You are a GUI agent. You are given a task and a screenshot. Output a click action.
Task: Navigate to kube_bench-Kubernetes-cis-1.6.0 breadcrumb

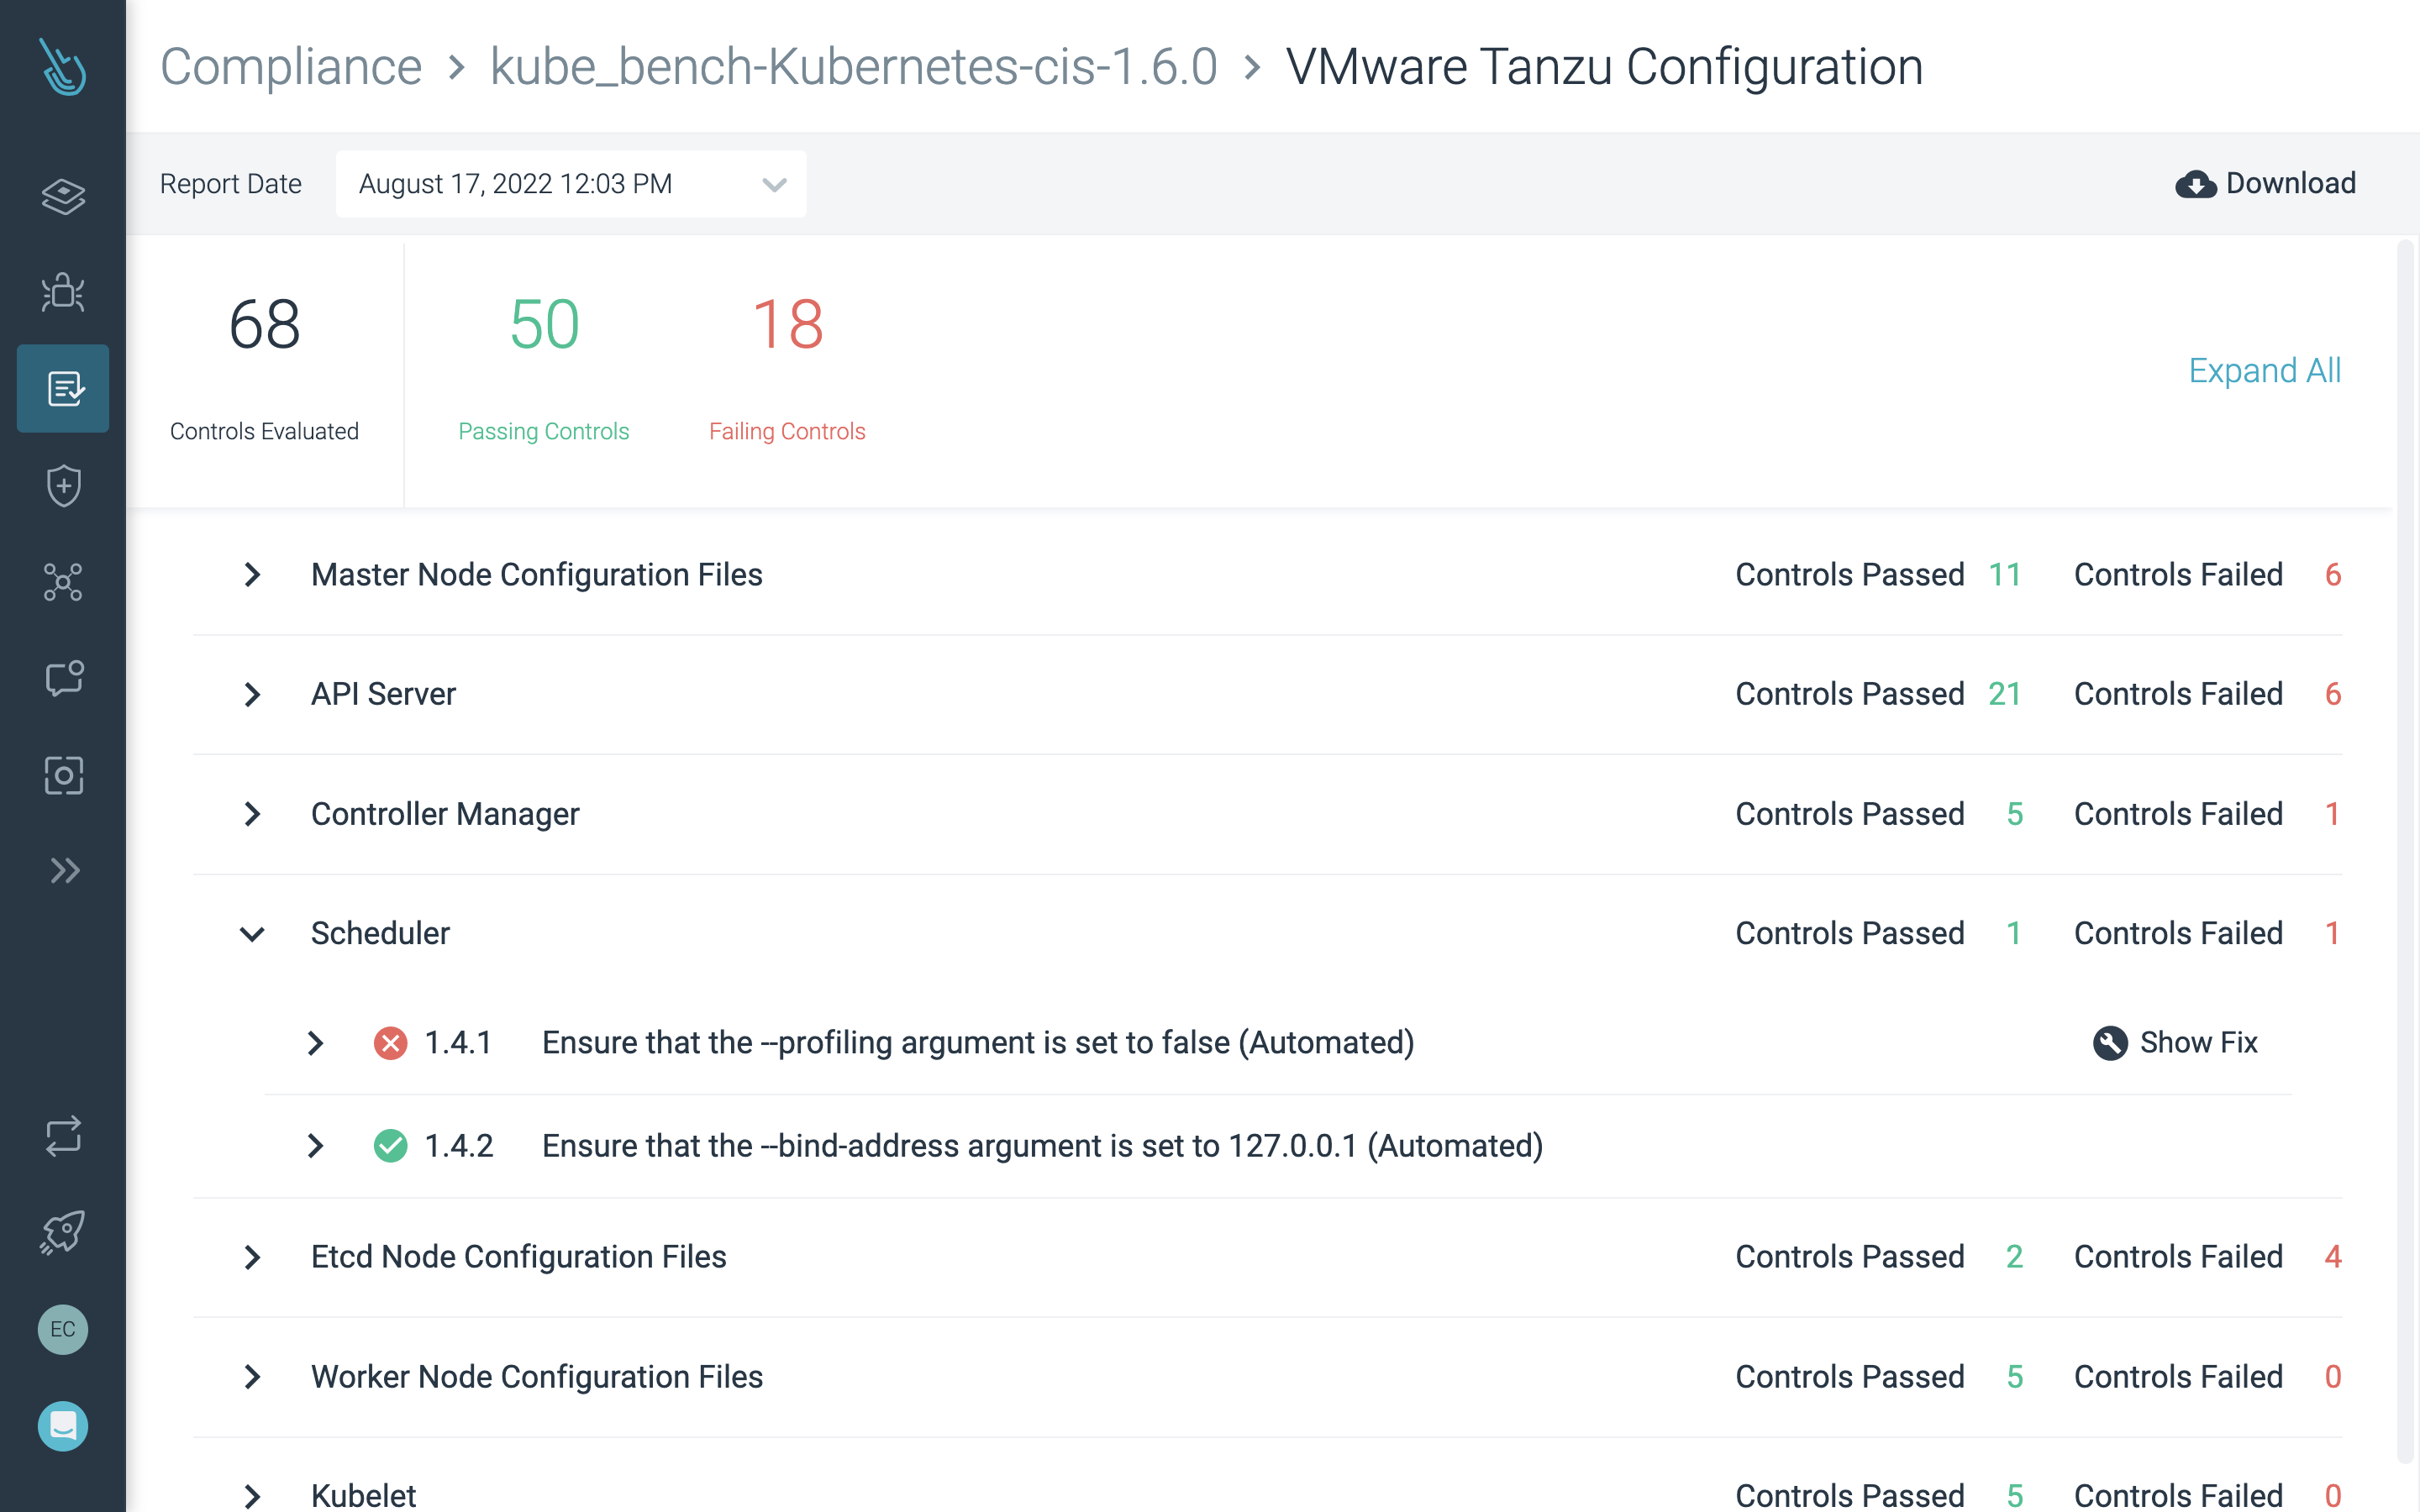854,66
